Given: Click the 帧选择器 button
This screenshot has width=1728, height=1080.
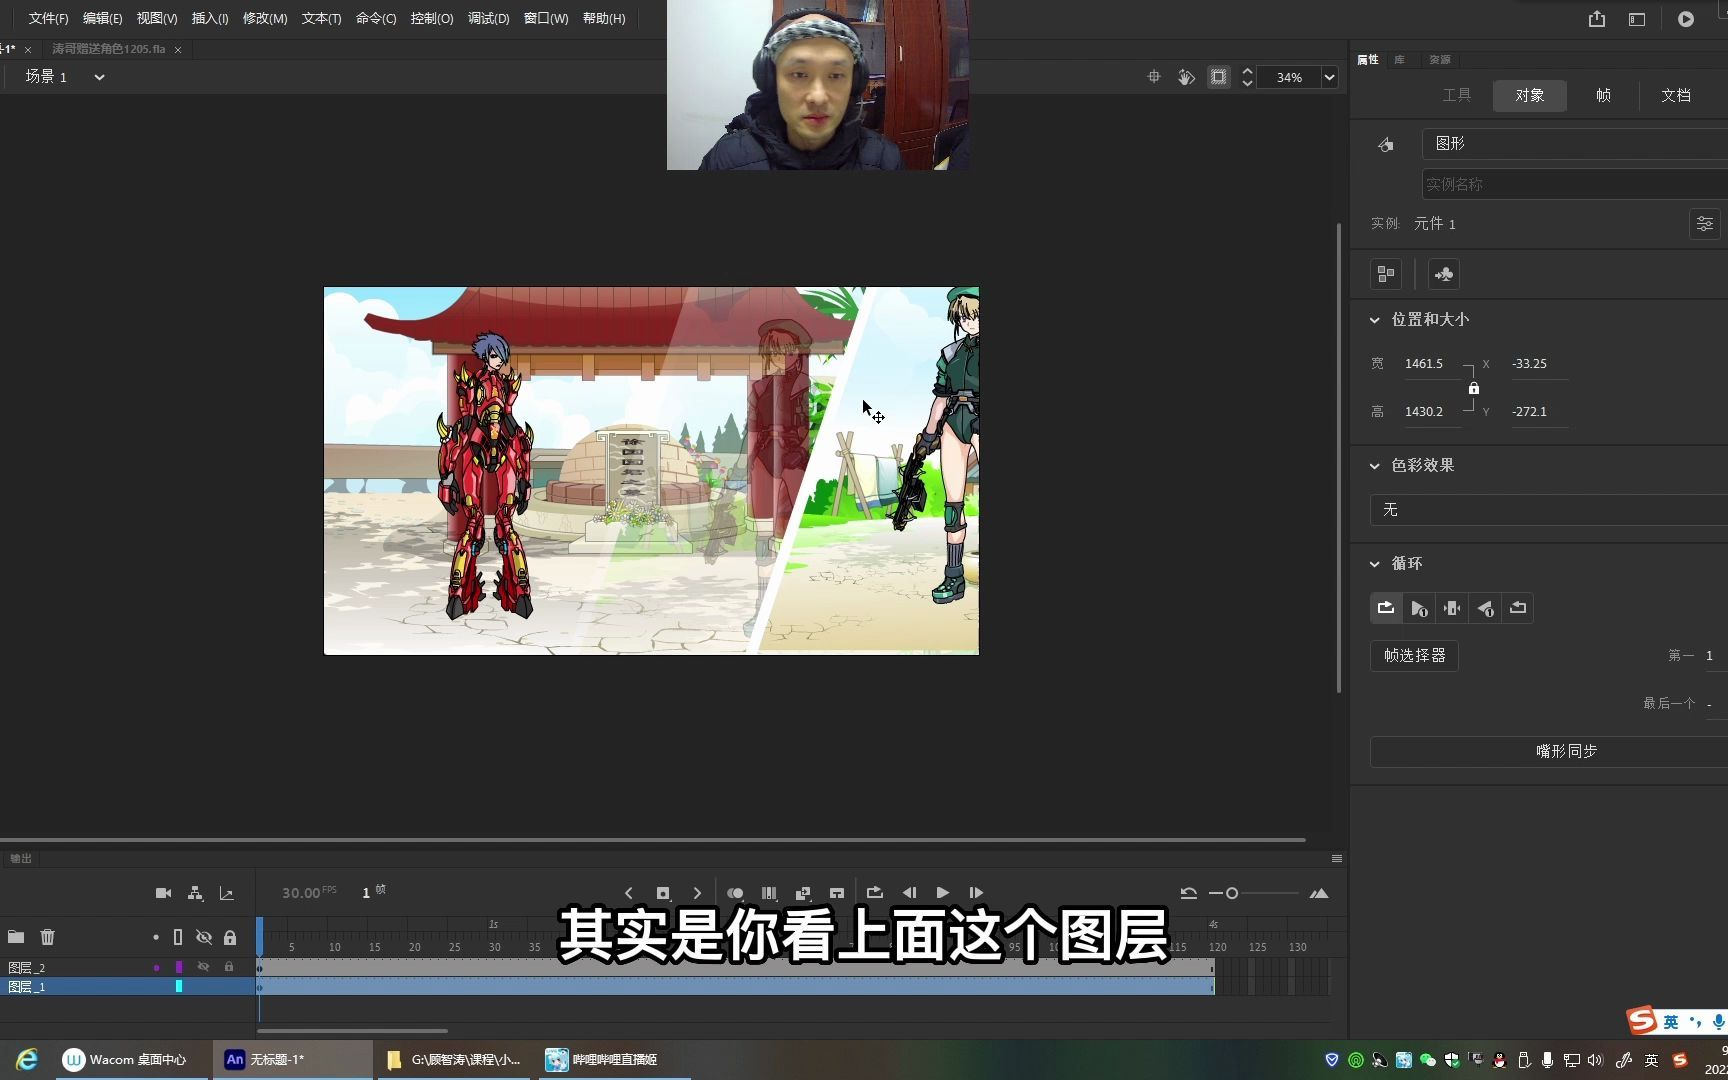Looking at the screenshot, I should (x=1414, y=656).
